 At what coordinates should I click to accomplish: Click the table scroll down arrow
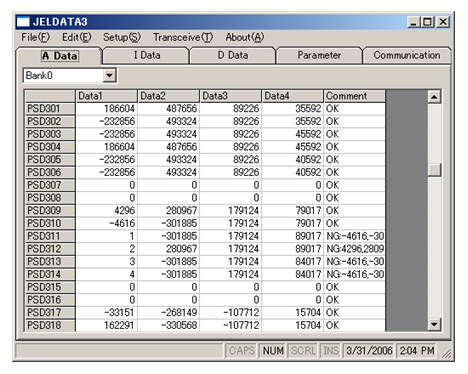[x=434, y=324]
